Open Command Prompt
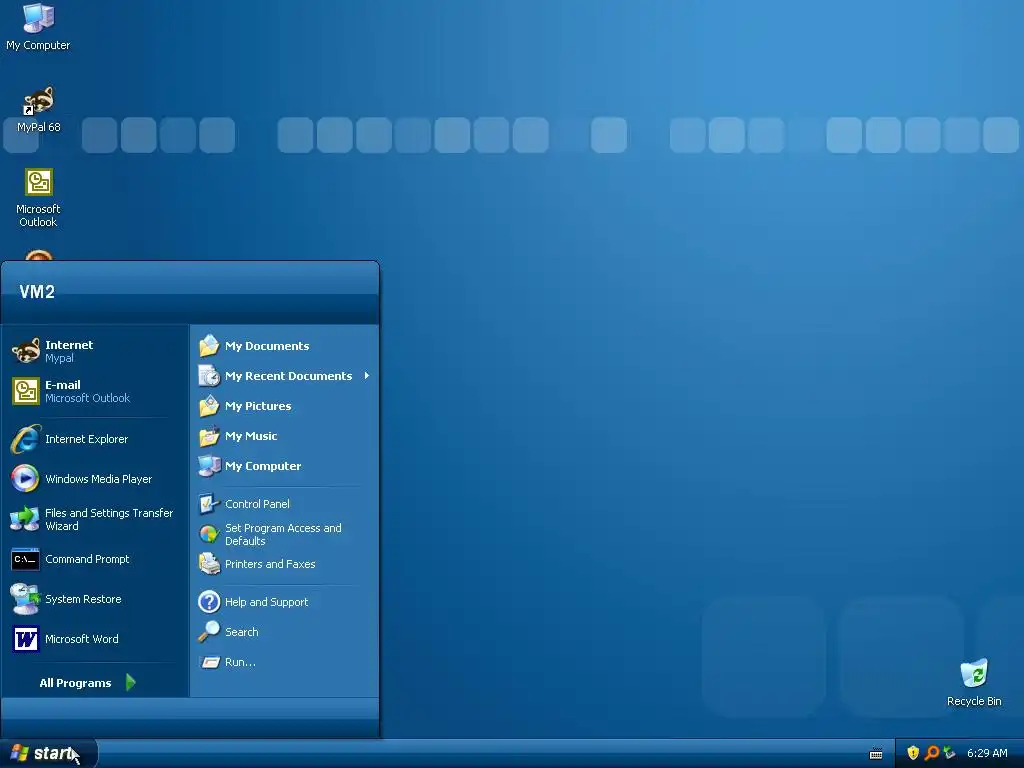The width and height of the screenshot is (1024, 768). (x=95, y=559)
